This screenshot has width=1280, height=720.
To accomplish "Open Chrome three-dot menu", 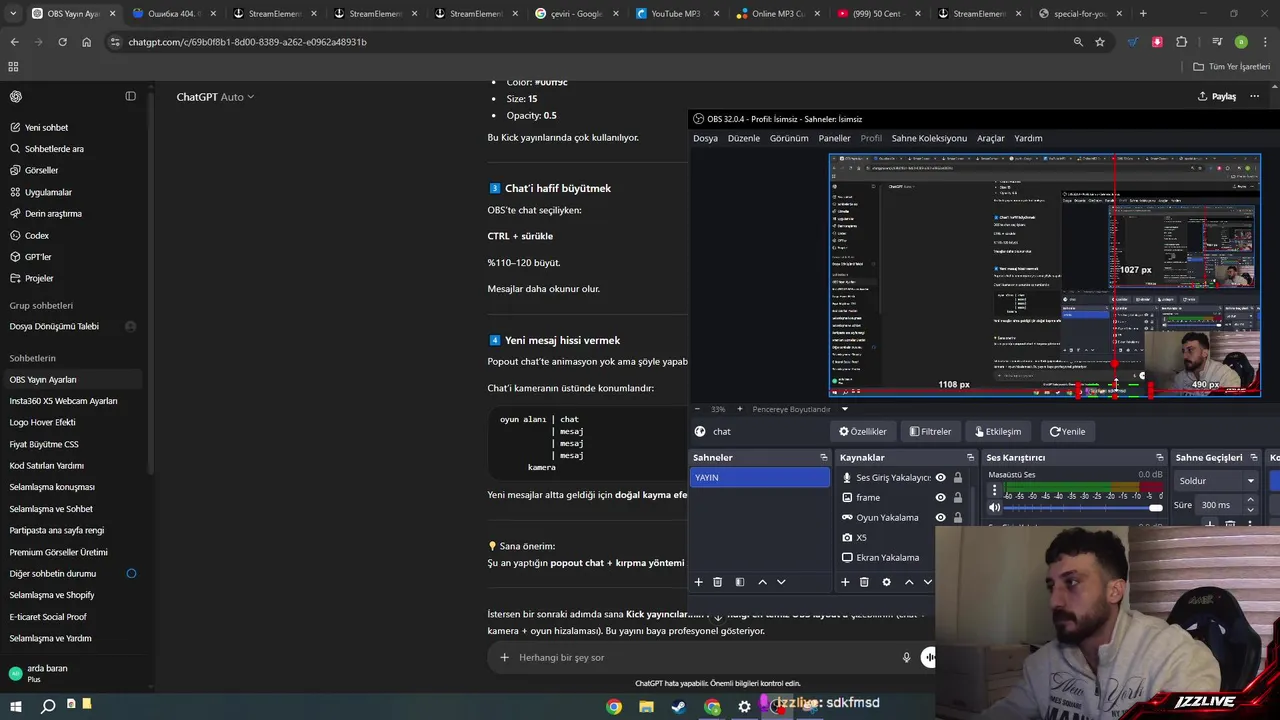I will [x=1264, y=42].
